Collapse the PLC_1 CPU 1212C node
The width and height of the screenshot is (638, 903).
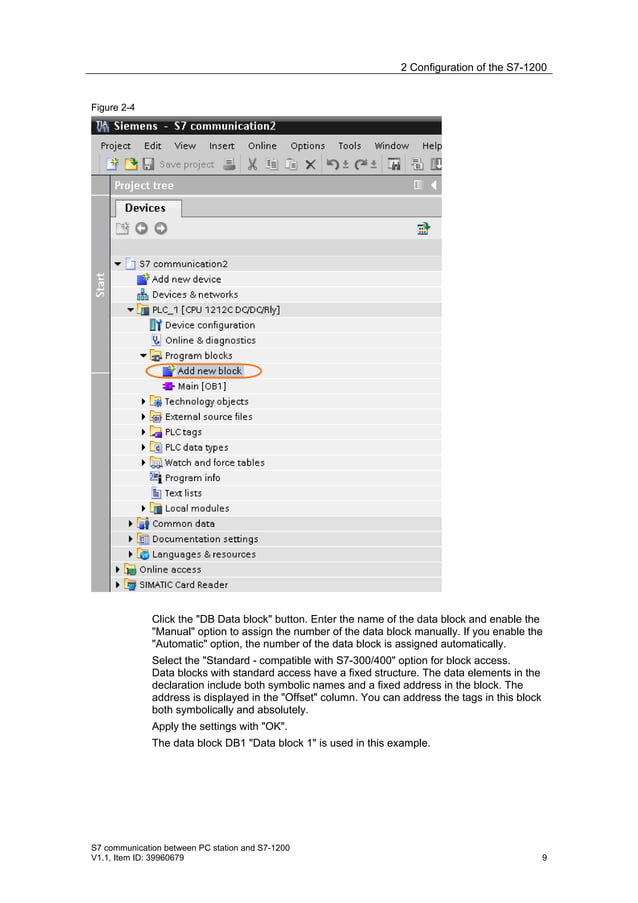click(x=131, y=310)
